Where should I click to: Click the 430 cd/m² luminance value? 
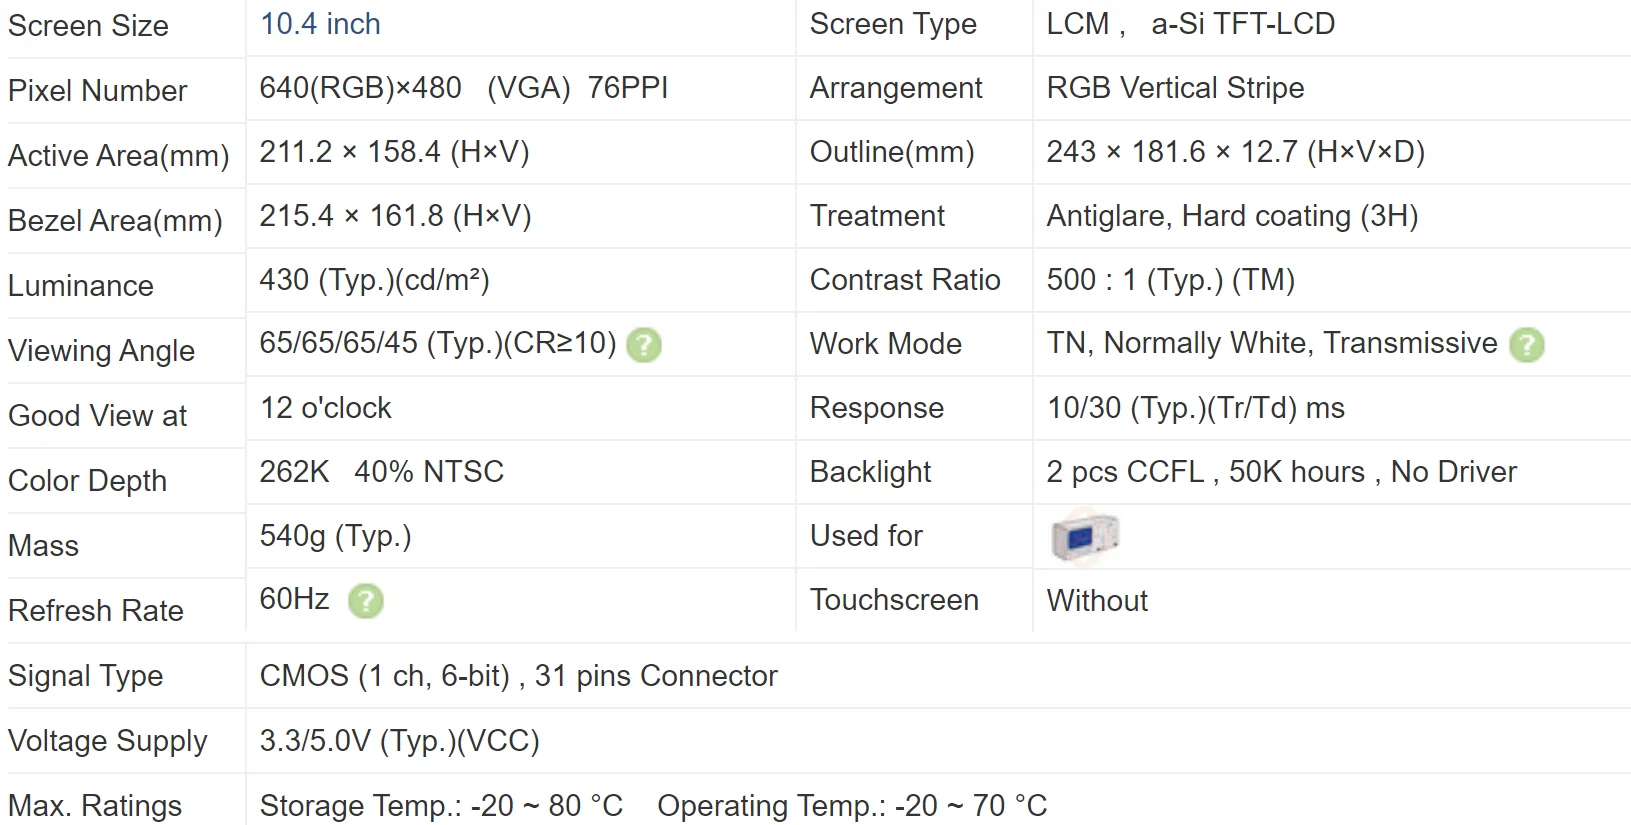(374, 280)
